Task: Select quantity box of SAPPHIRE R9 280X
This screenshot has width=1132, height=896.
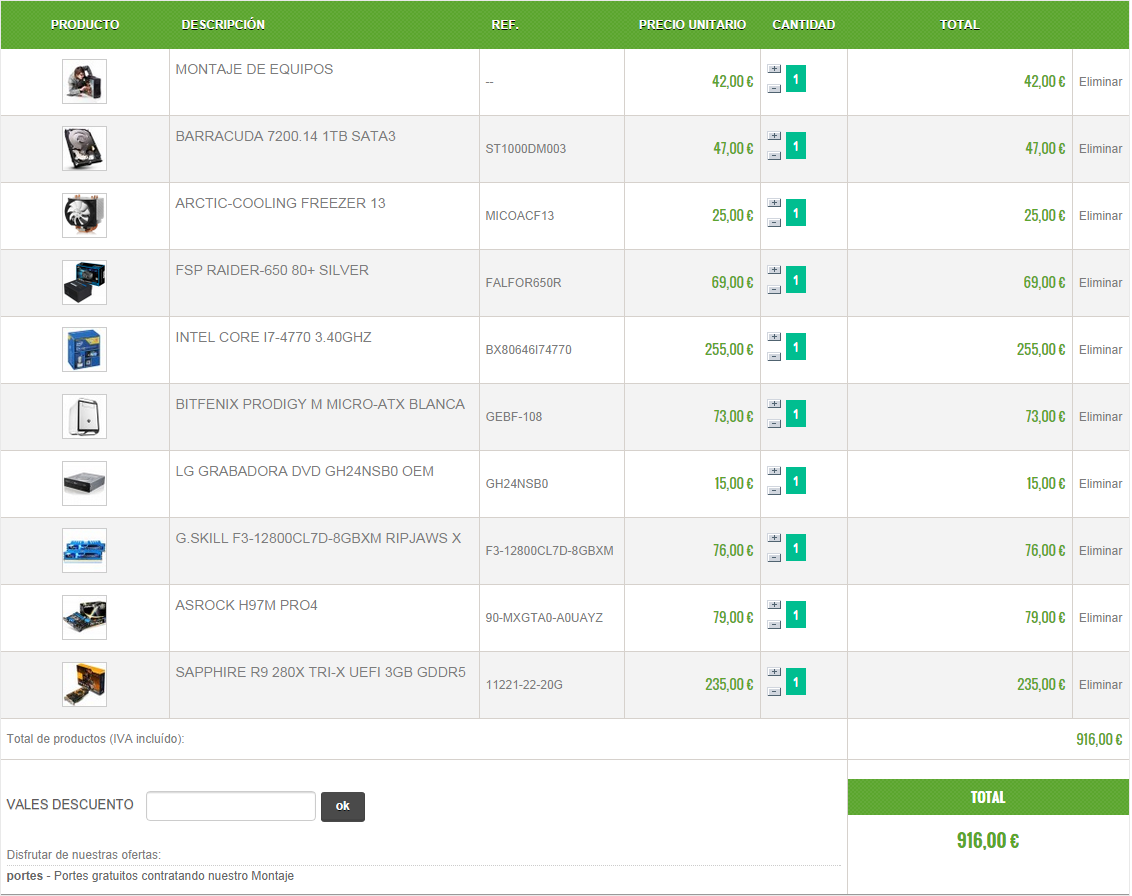Action: (796, 682)
